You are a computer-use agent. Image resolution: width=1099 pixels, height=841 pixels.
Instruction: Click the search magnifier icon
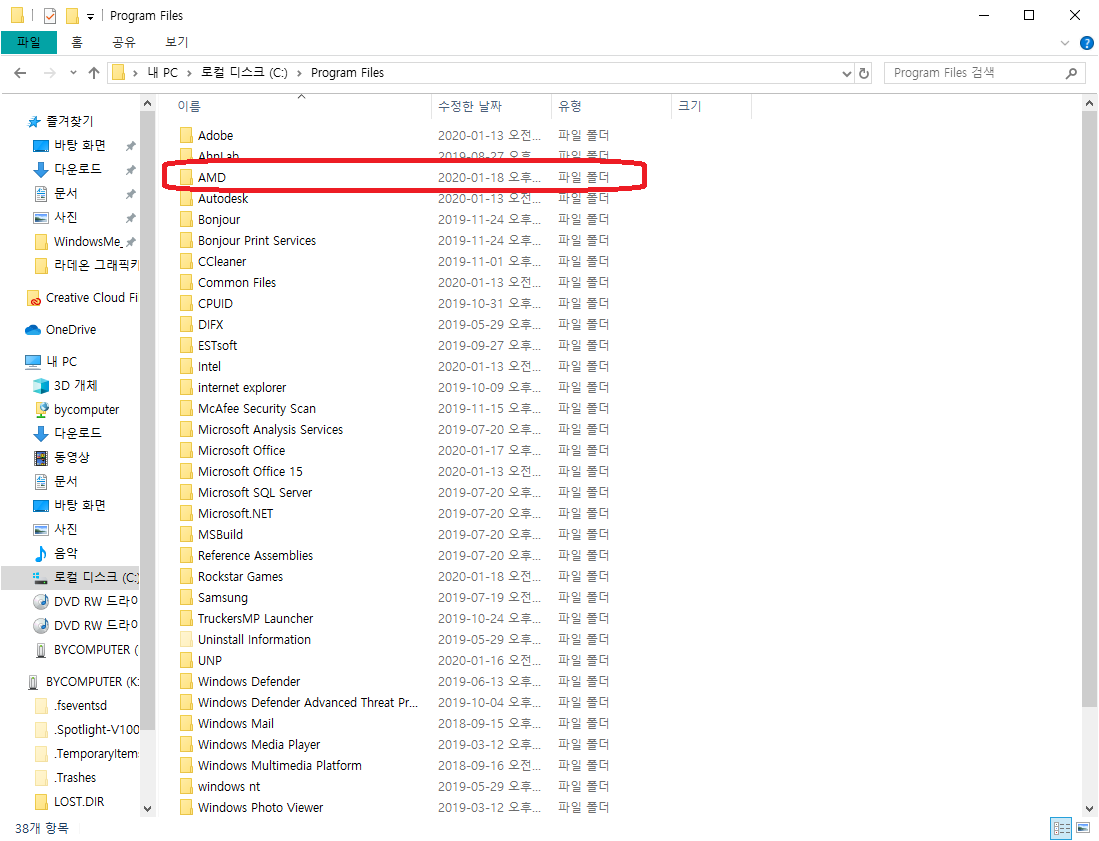1071,73
